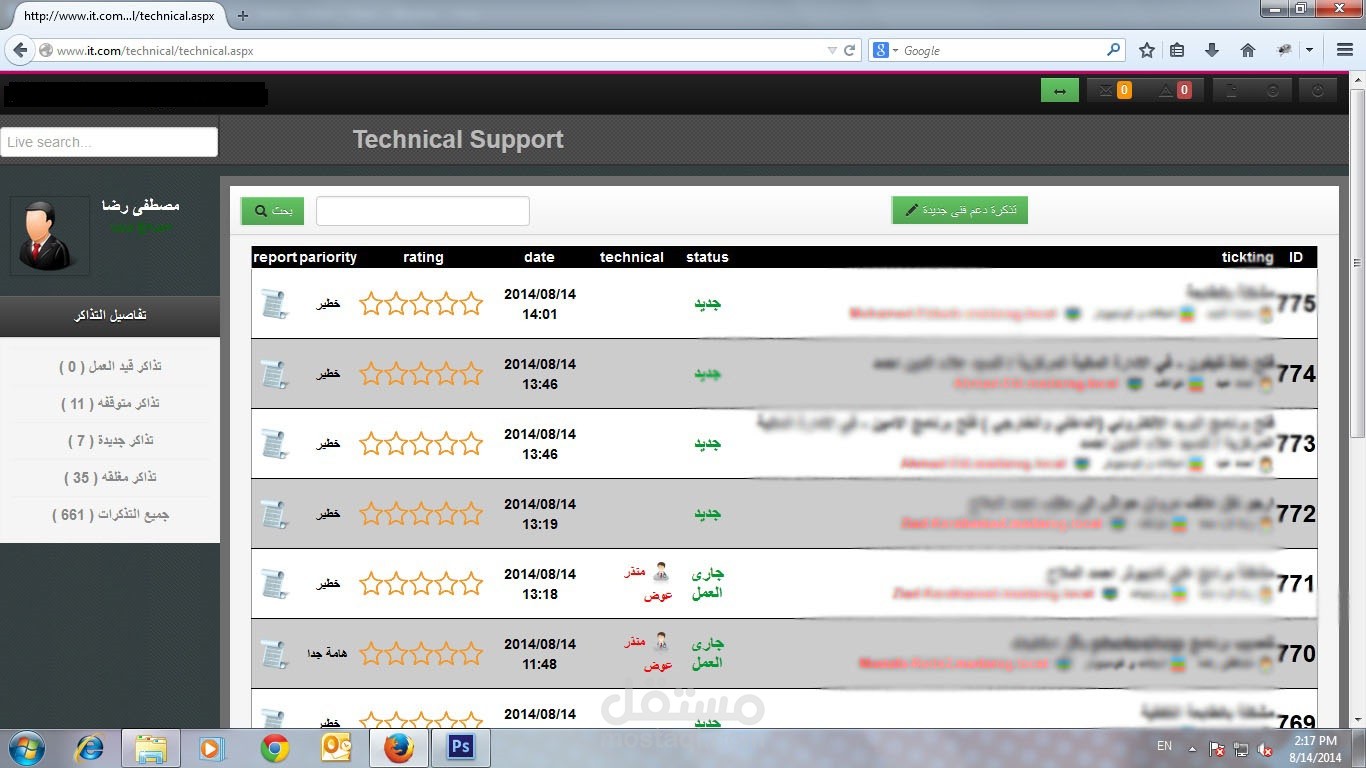
Task: Click the power icon in header
Action: click(1318, 91)
